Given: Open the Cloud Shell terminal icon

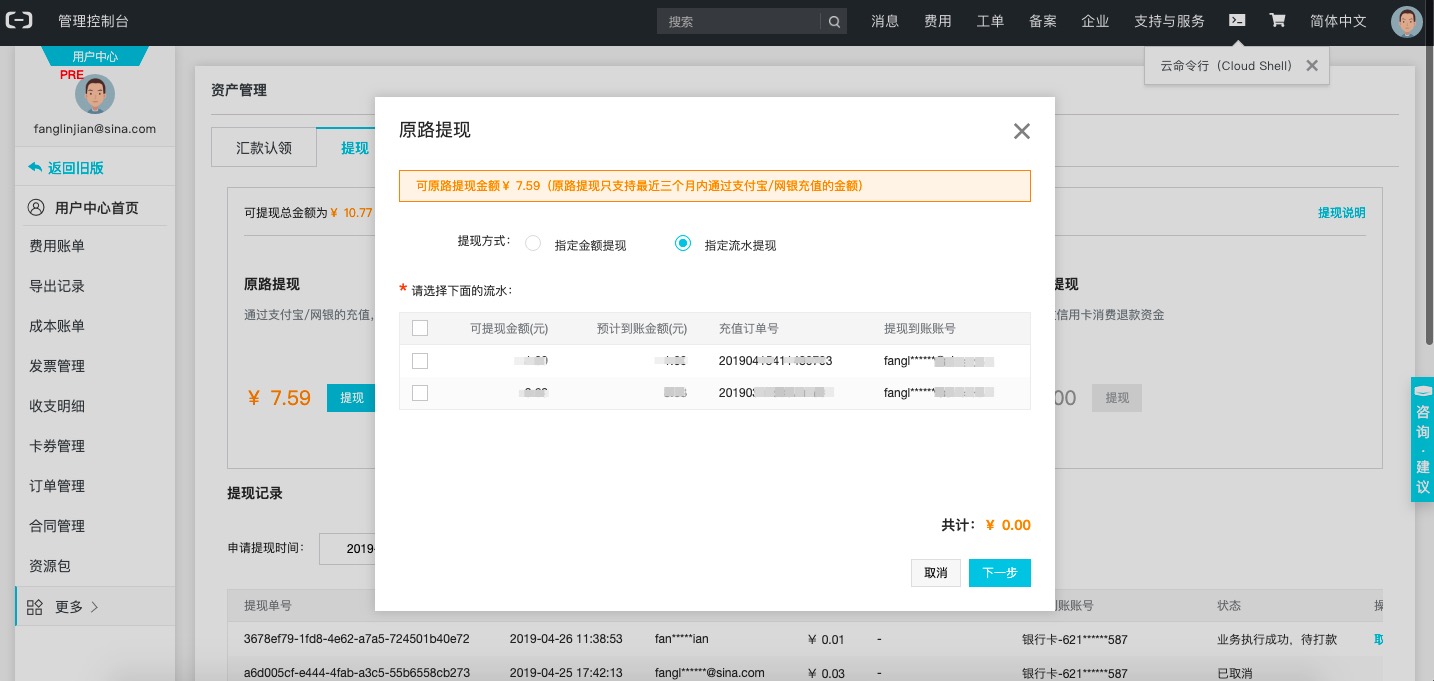Looking at the screenshot, I should pos(1237,20).
